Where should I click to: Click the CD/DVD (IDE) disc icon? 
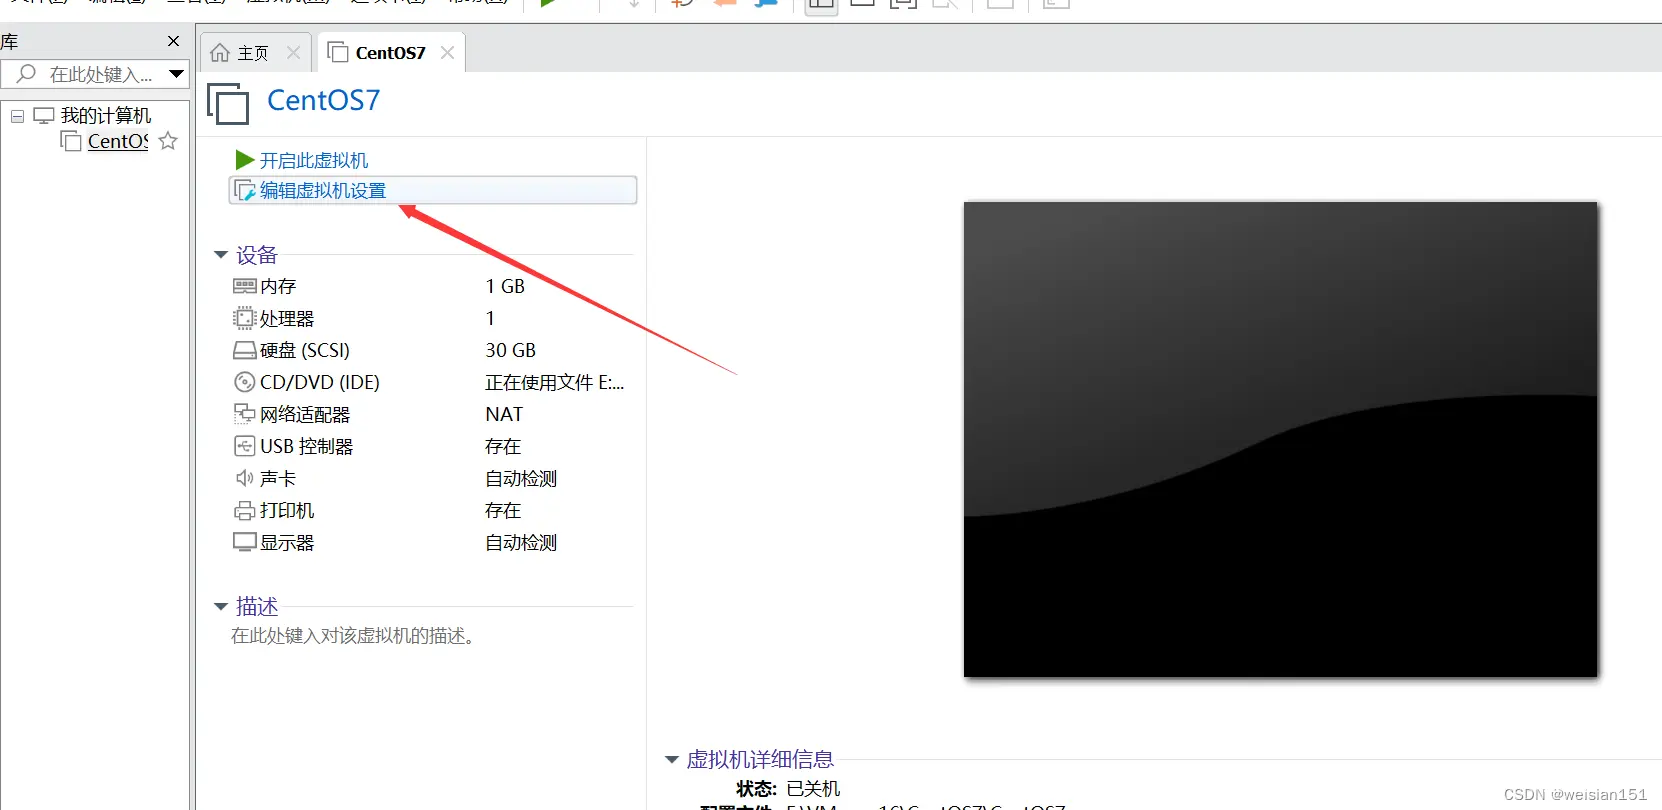click(244, 382)
